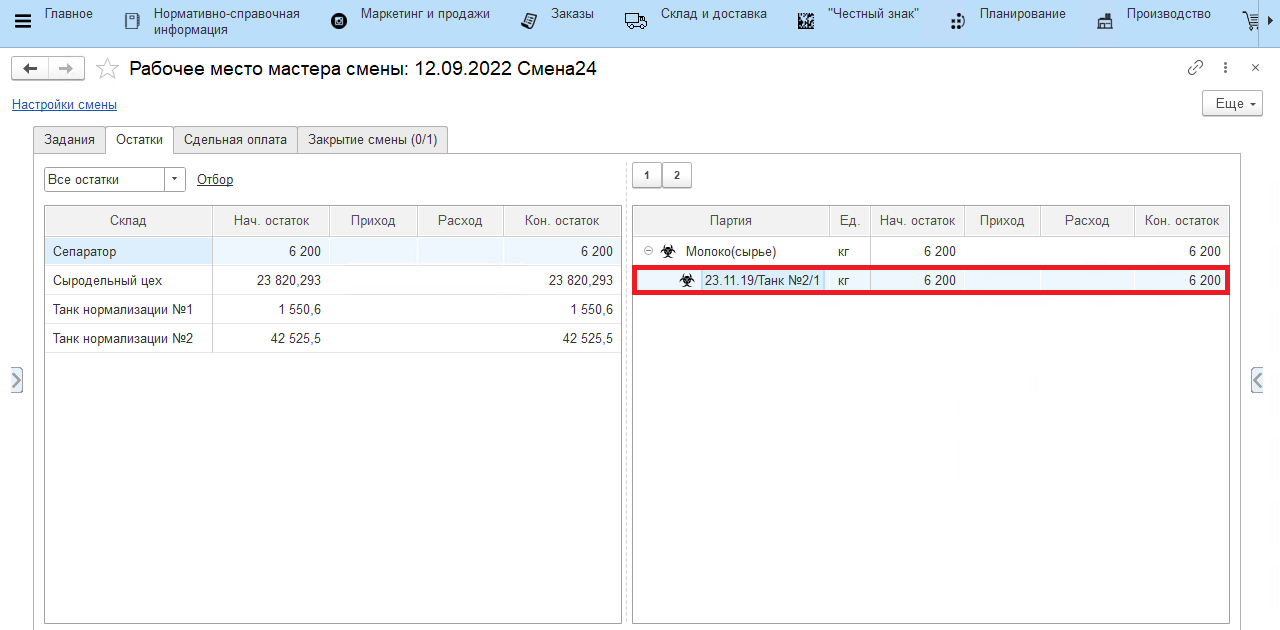The image size is (1280, 630).
Task: Open the three-dot options menu icon
Action: point(1226,68)
